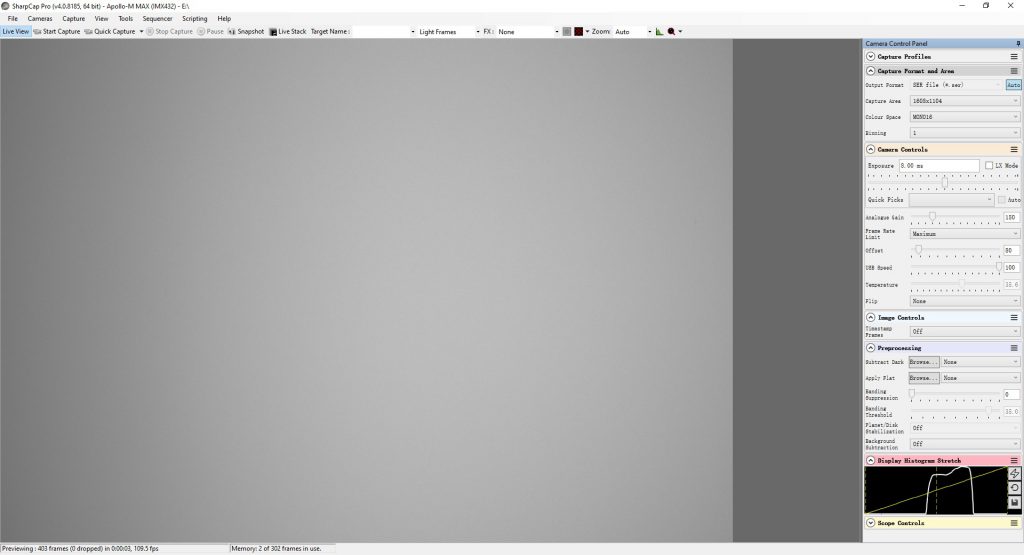Enable the LX Mode checkbox
Image resolution: width=1024 pixels, height=555 pixels.
pos(989,165)
